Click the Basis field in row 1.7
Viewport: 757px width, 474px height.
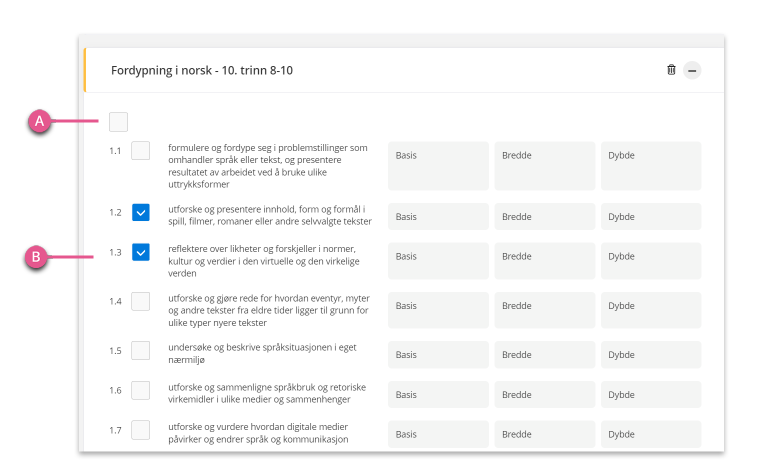tap(438, 434)
